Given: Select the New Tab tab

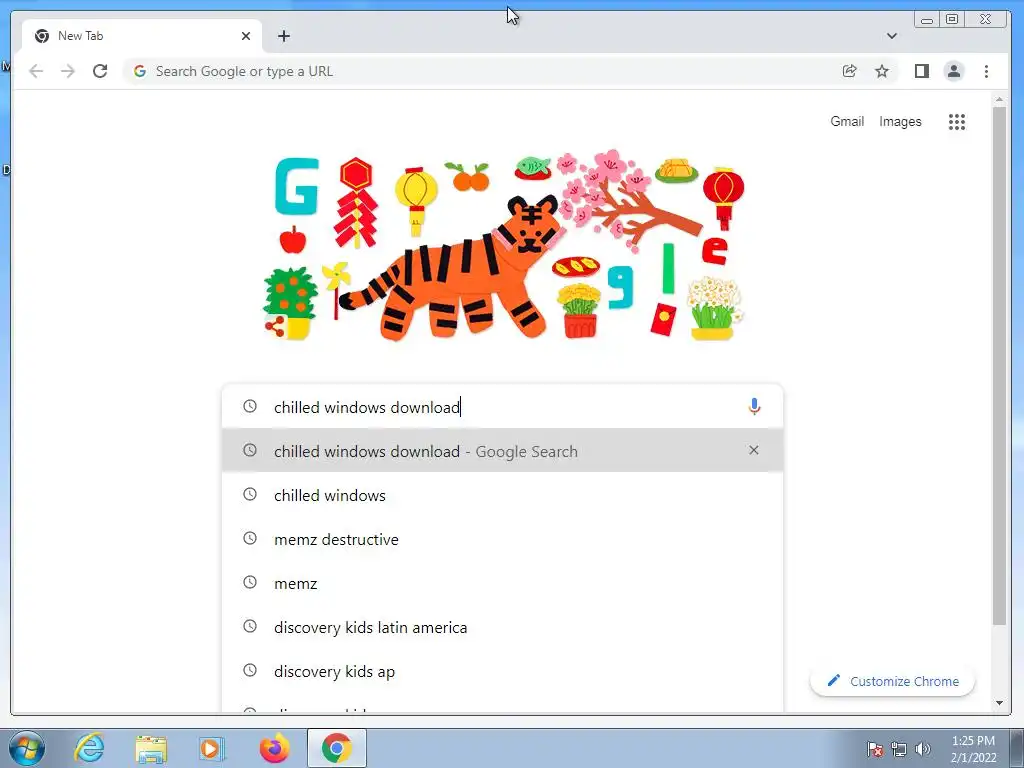Looking at the screenshot, I should 142,36.
